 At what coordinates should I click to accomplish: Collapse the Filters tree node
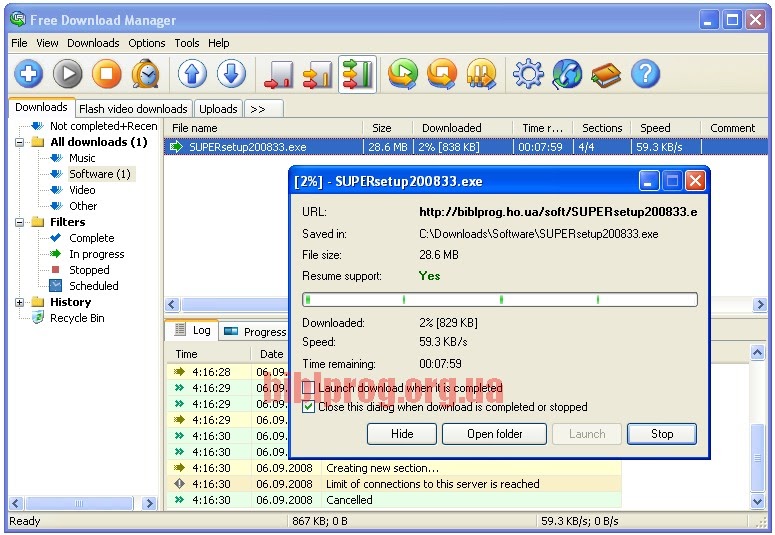point(20,222)
